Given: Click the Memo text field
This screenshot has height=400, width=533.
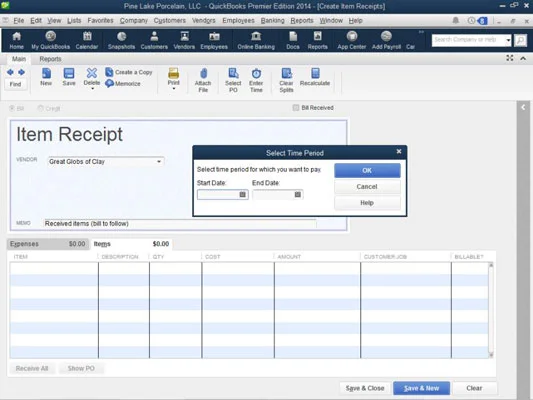Looking at the screenshot, I should point(180,224).
